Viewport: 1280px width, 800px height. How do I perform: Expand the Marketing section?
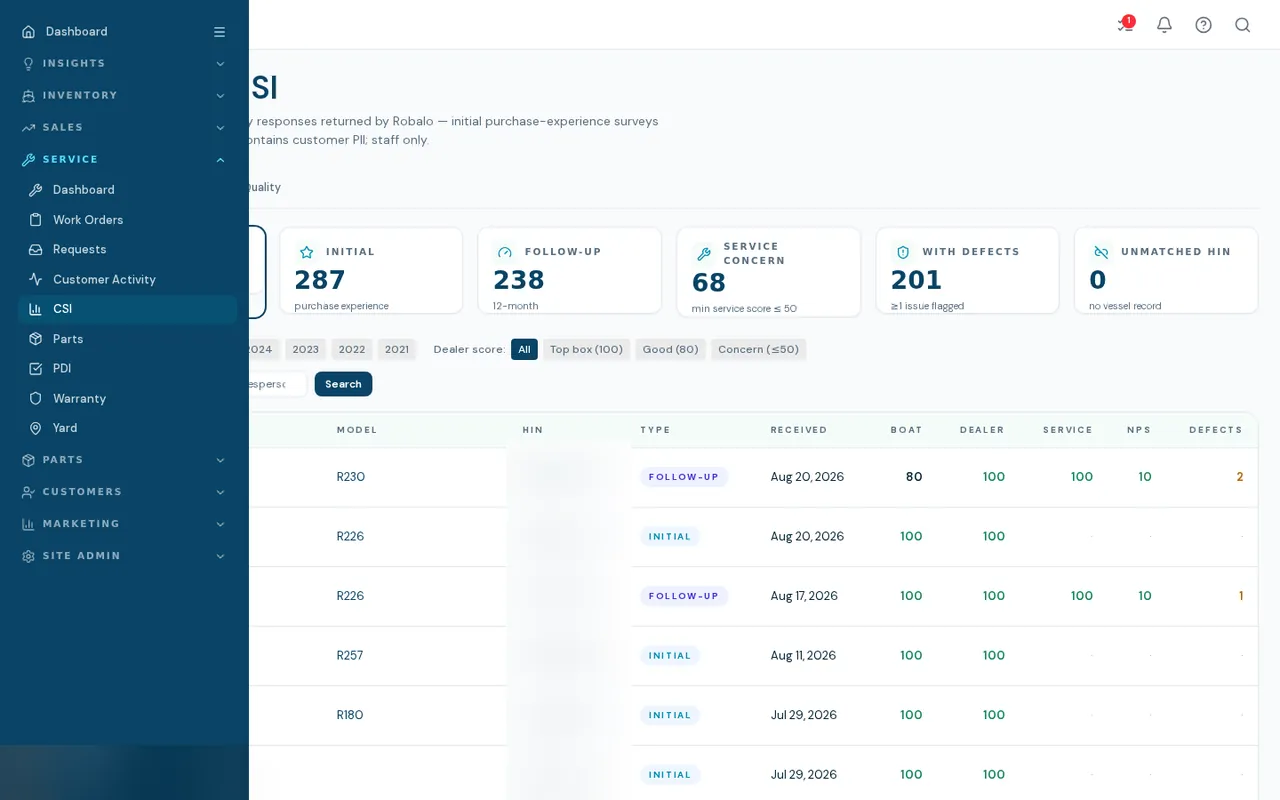[124, 524]
